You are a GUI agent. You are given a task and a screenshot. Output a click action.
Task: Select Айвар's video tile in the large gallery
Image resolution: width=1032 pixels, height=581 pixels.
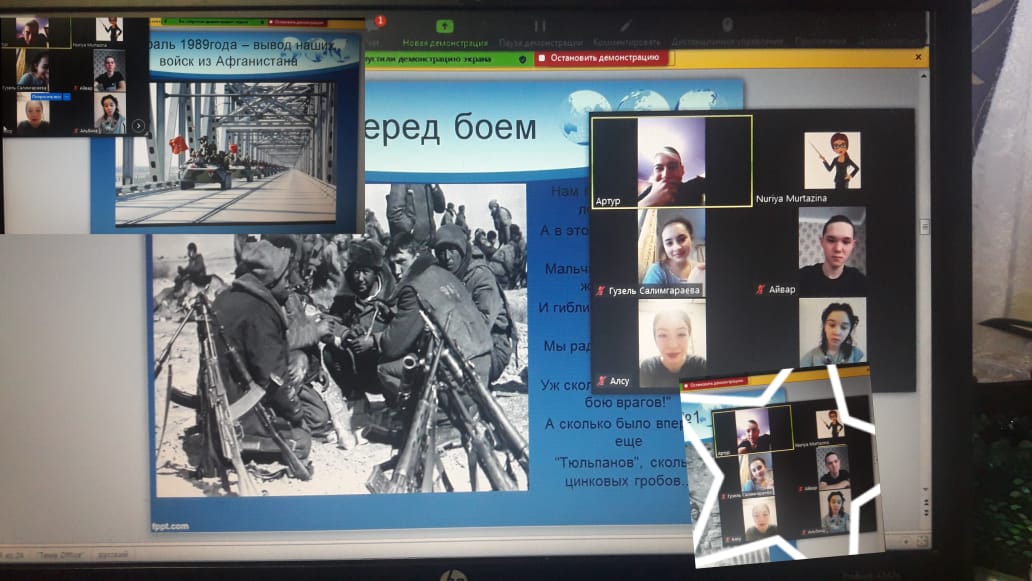click(832, 252)
